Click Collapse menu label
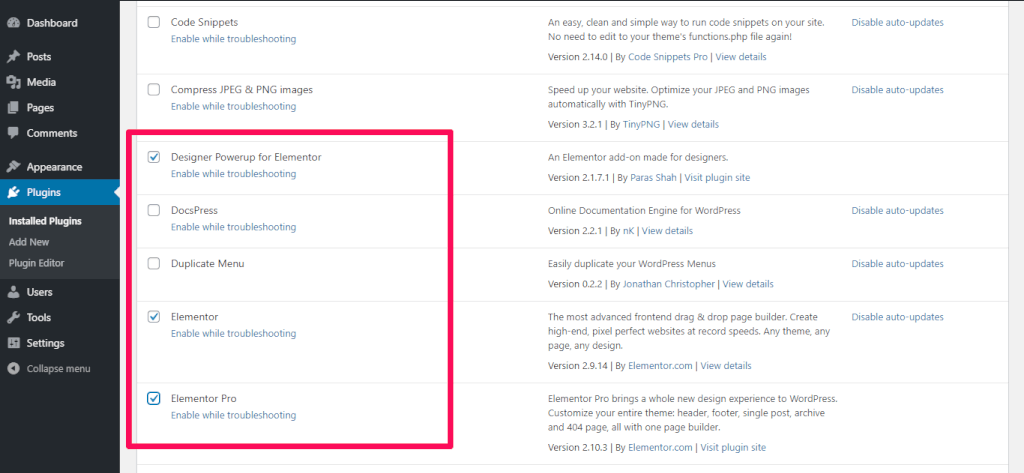 point(58,368)
